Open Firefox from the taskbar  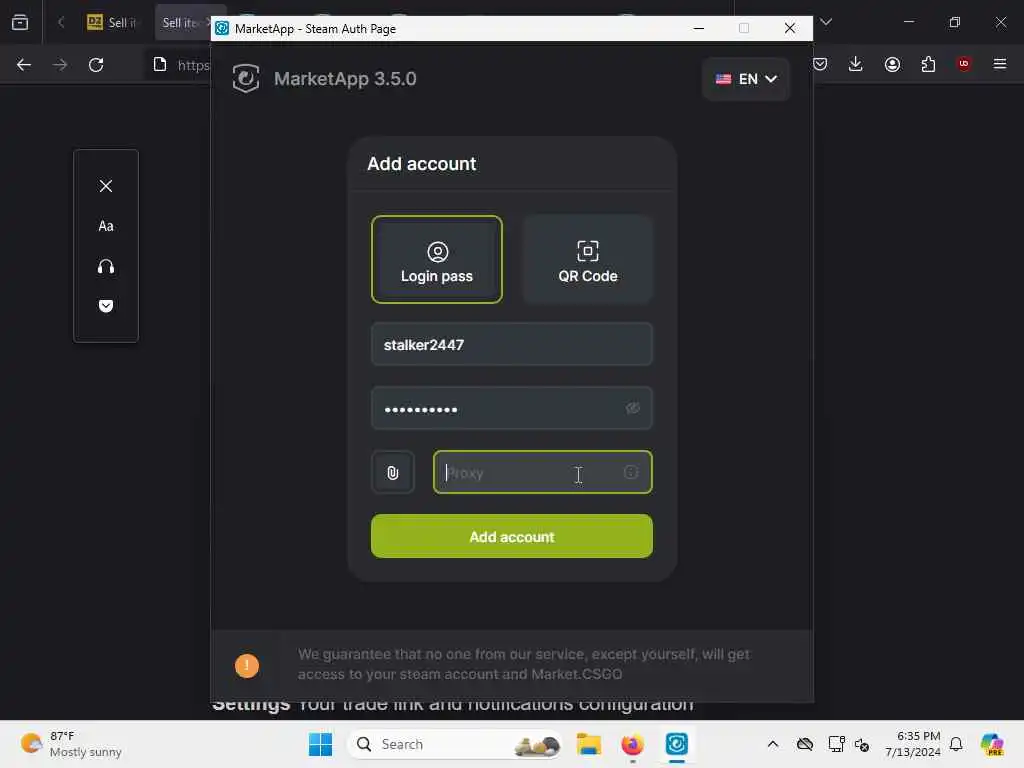632,744
